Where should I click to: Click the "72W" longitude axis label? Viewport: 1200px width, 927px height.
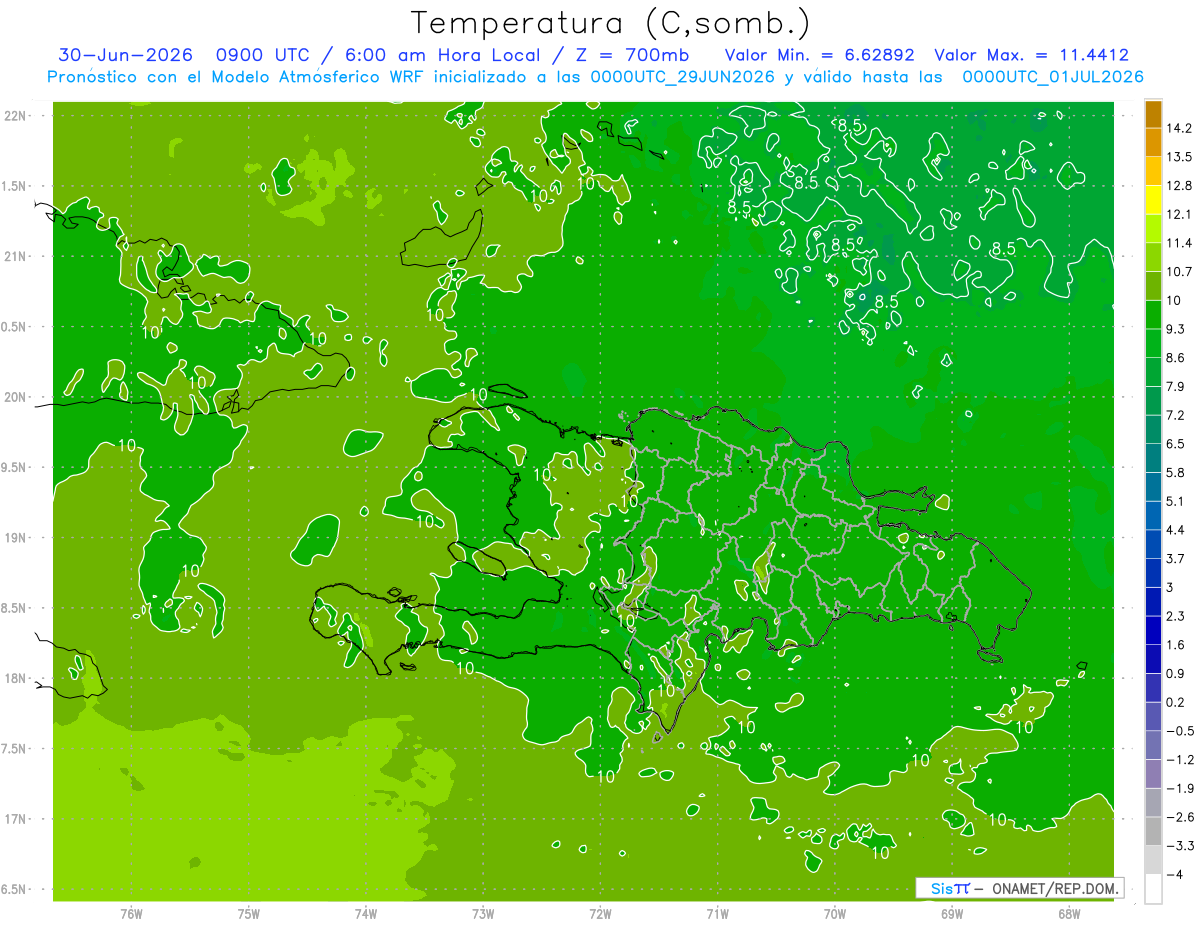[x=600, y=914]
